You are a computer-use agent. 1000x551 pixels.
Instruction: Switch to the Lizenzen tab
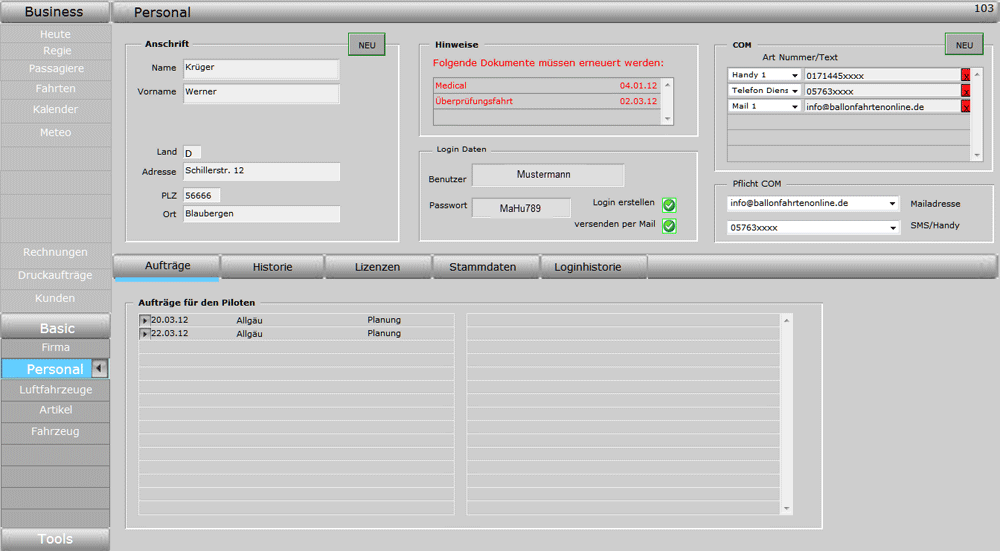click(377, 267)
